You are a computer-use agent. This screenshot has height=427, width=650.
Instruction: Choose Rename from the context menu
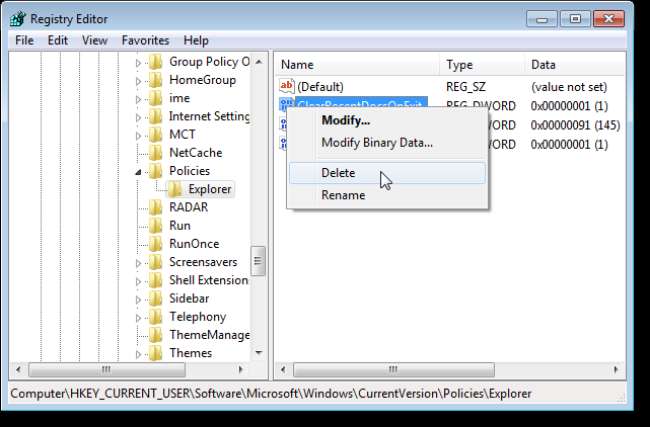387,195
